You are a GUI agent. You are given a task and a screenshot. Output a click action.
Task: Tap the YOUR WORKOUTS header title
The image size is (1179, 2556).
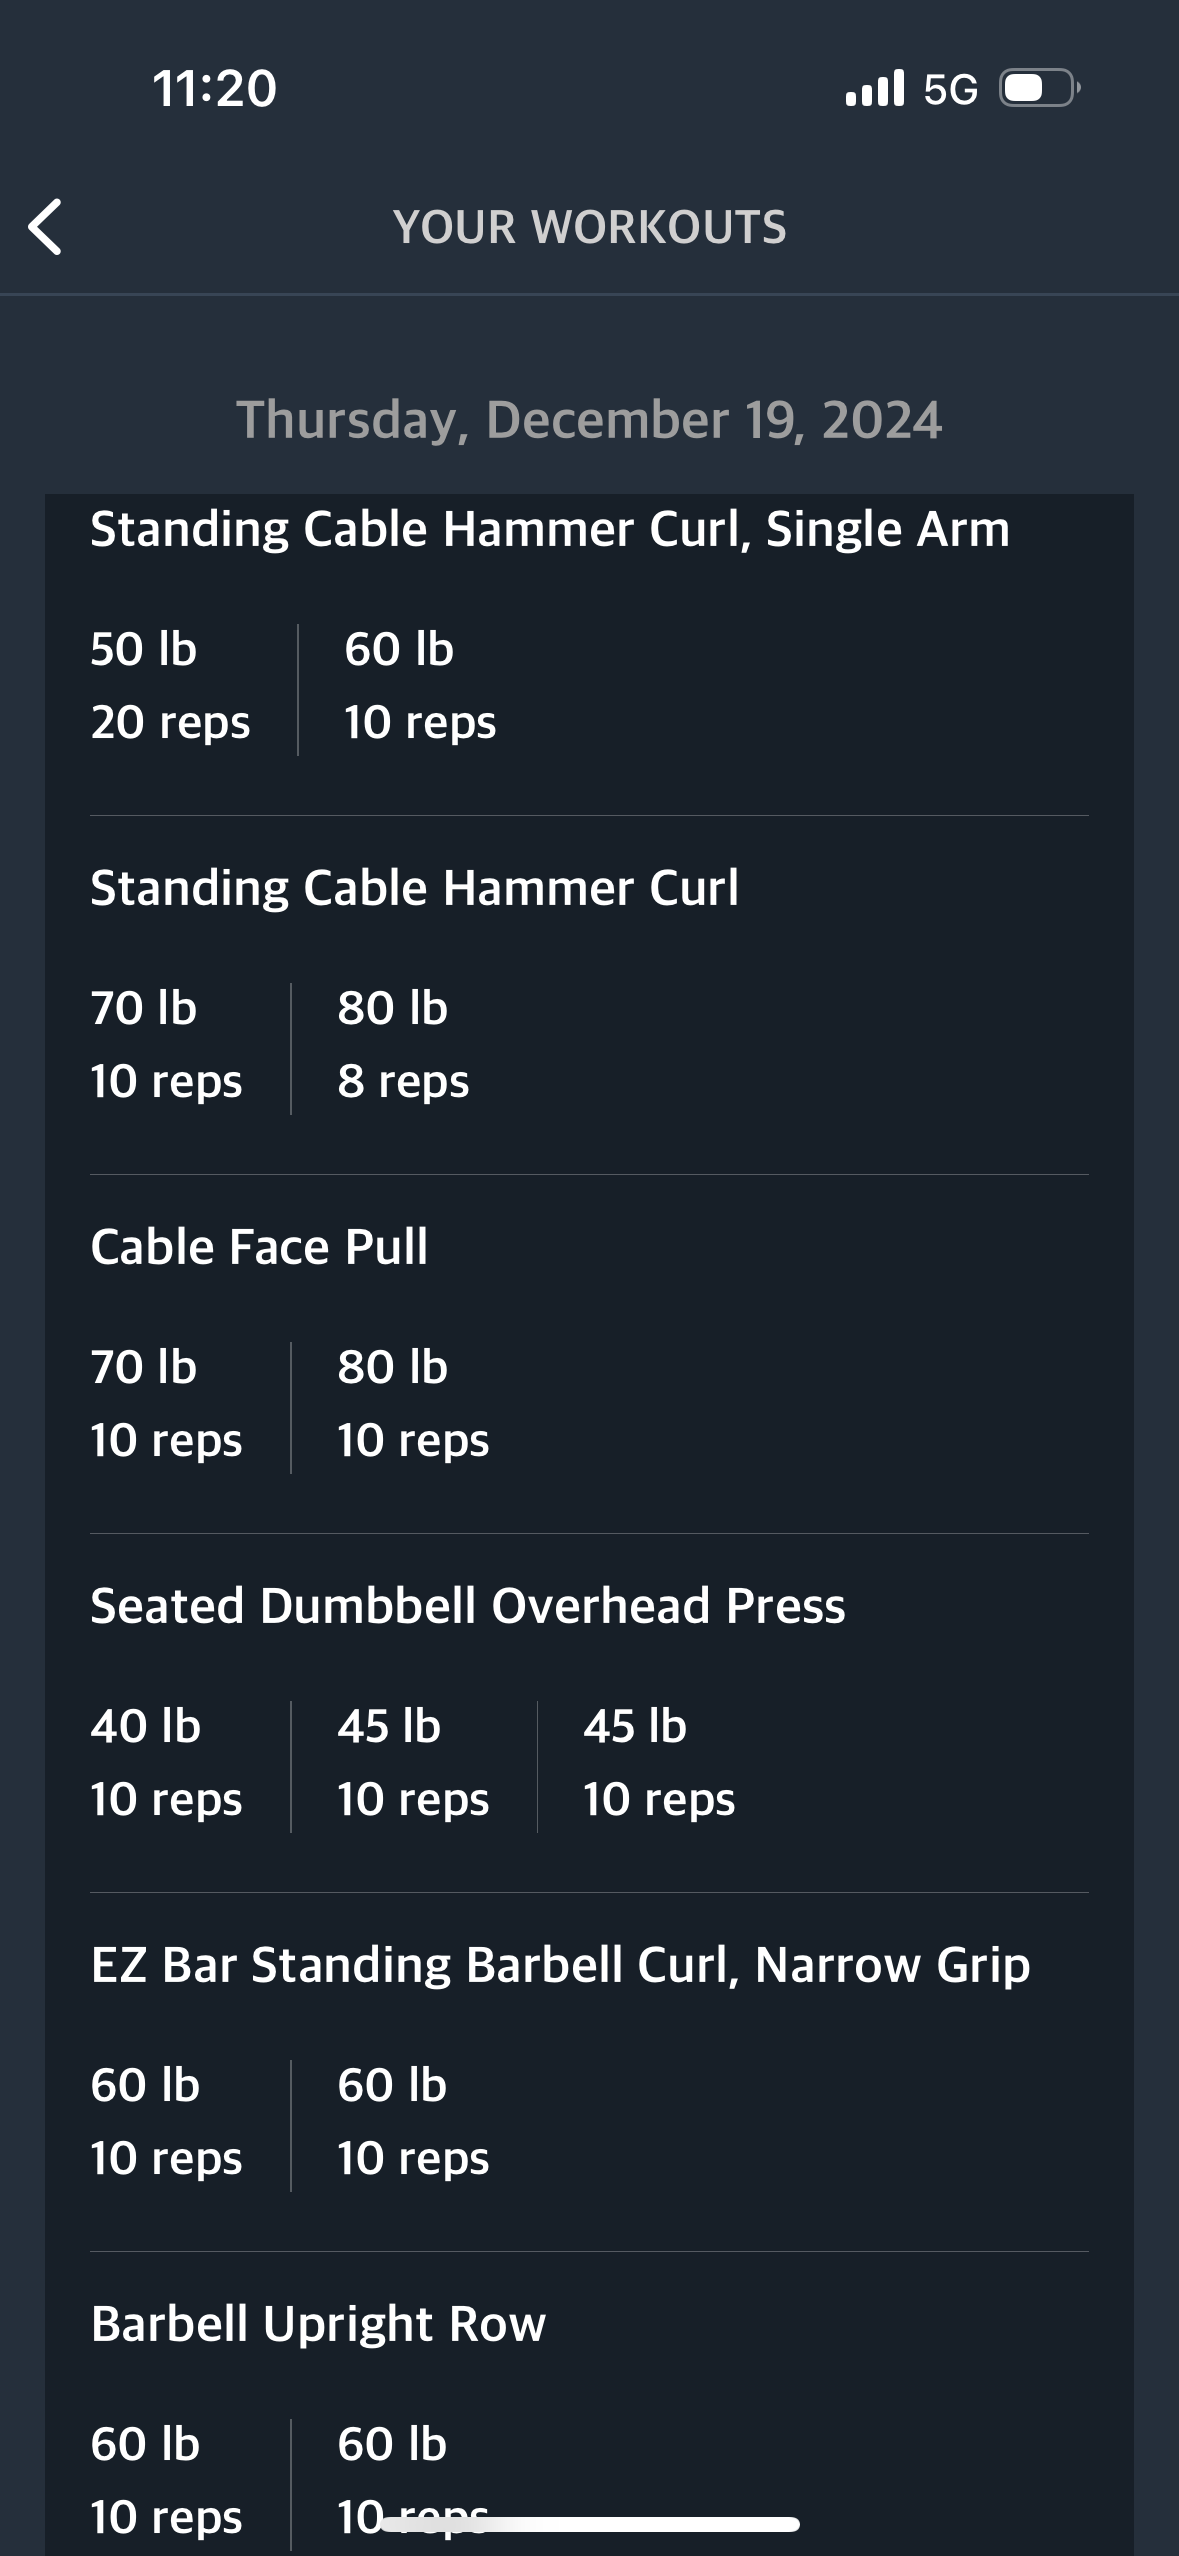tap(589, 227)
